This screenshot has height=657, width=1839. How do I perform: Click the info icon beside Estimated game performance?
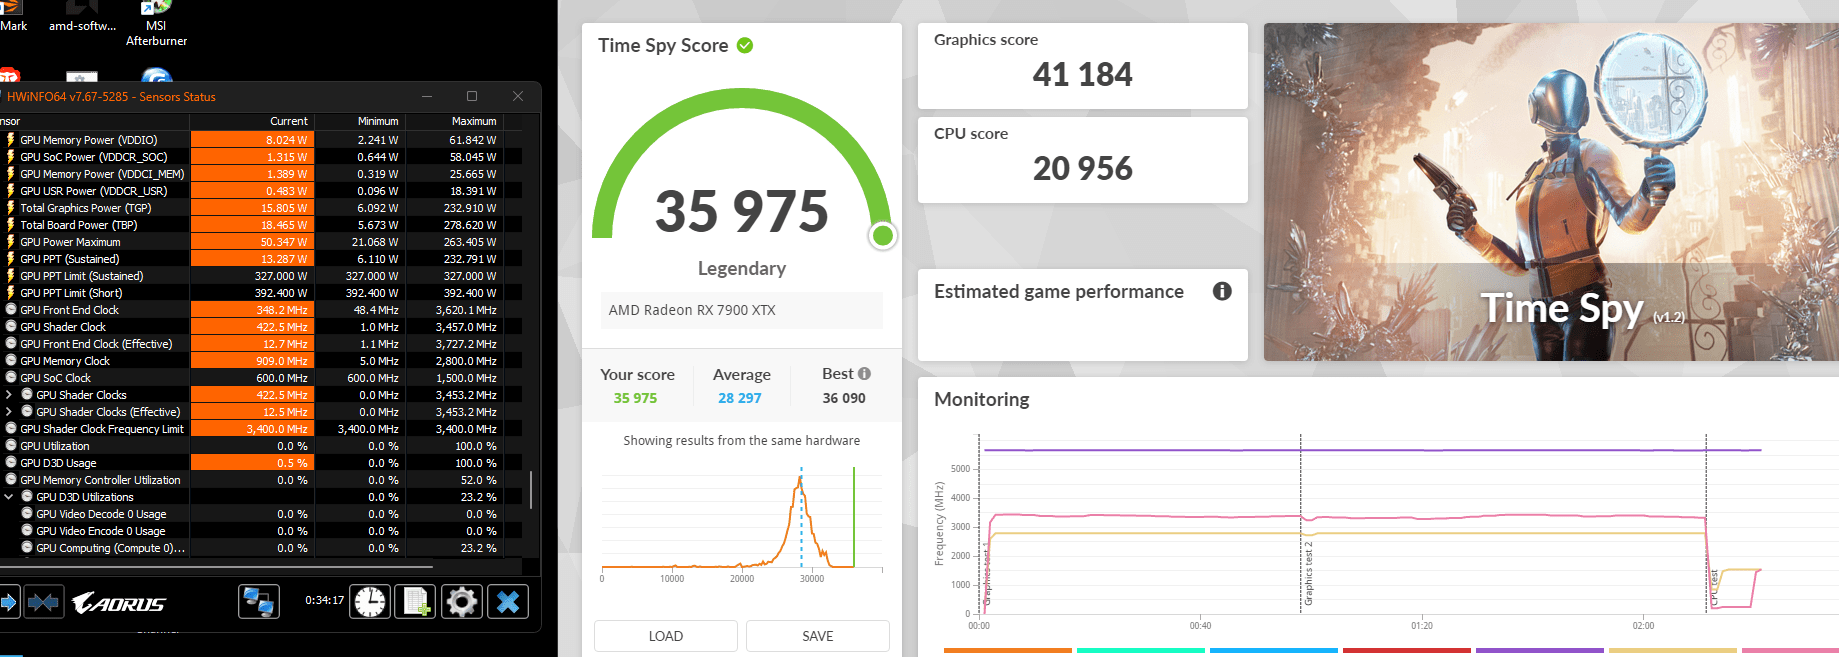[x=1222, y=291]
